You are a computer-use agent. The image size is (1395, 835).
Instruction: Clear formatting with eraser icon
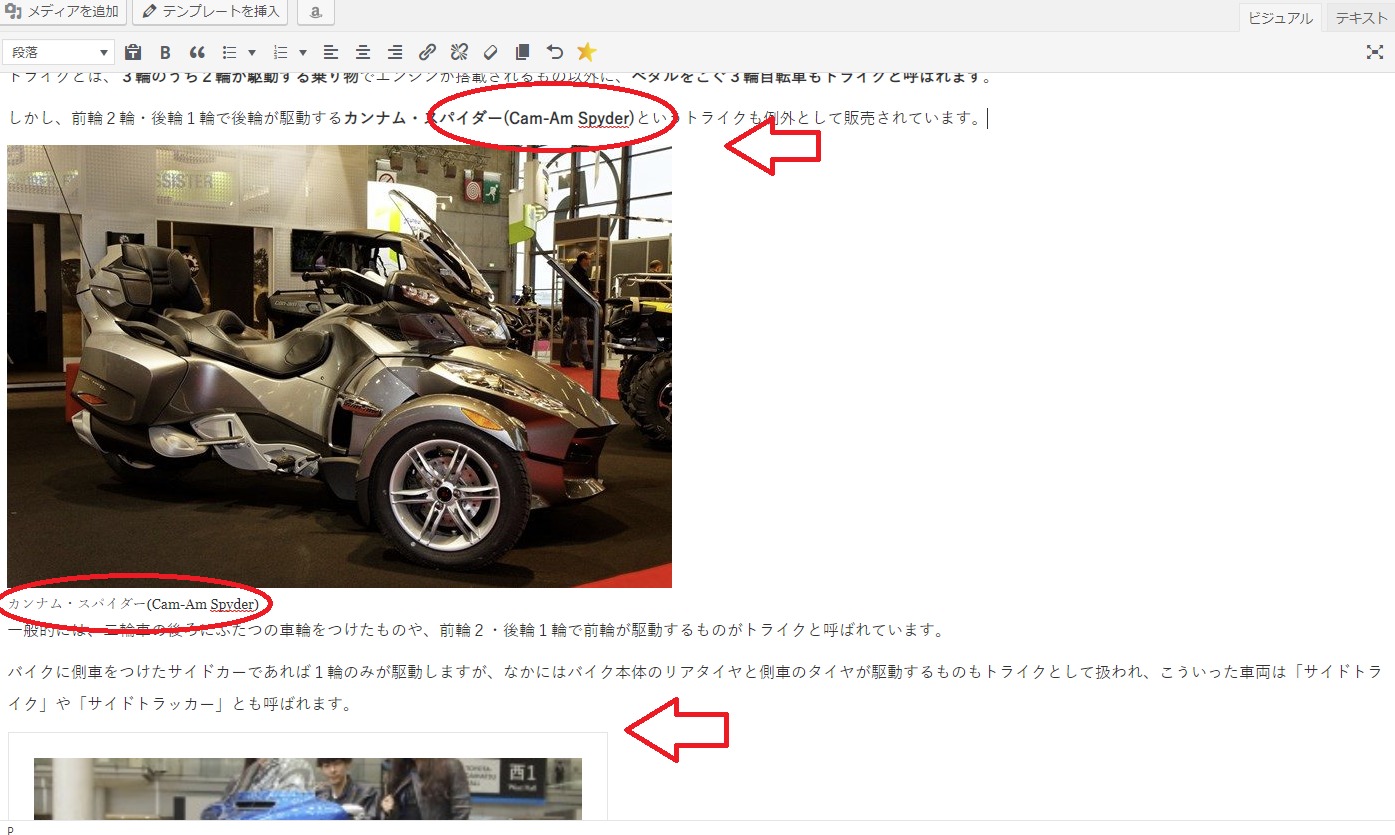[x=490, y=52]
